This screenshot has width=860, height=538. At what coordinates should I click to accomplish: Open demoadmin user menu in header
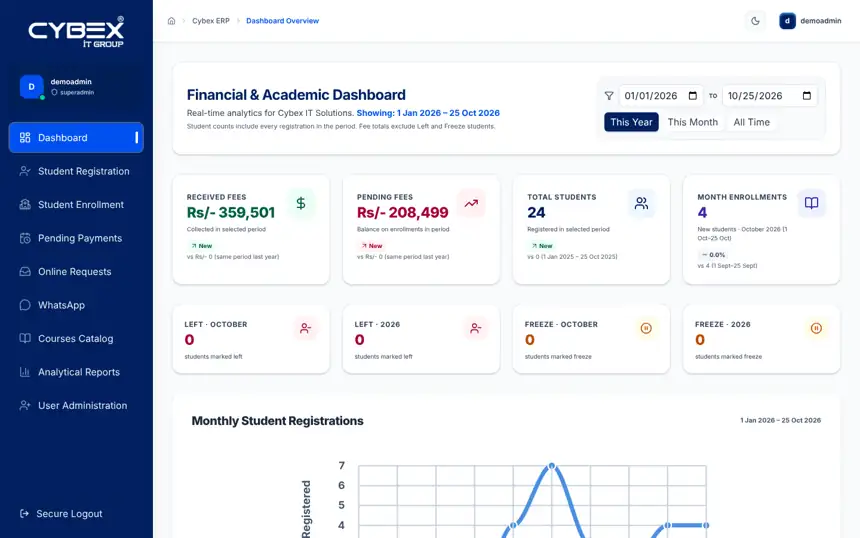[810, 21]
